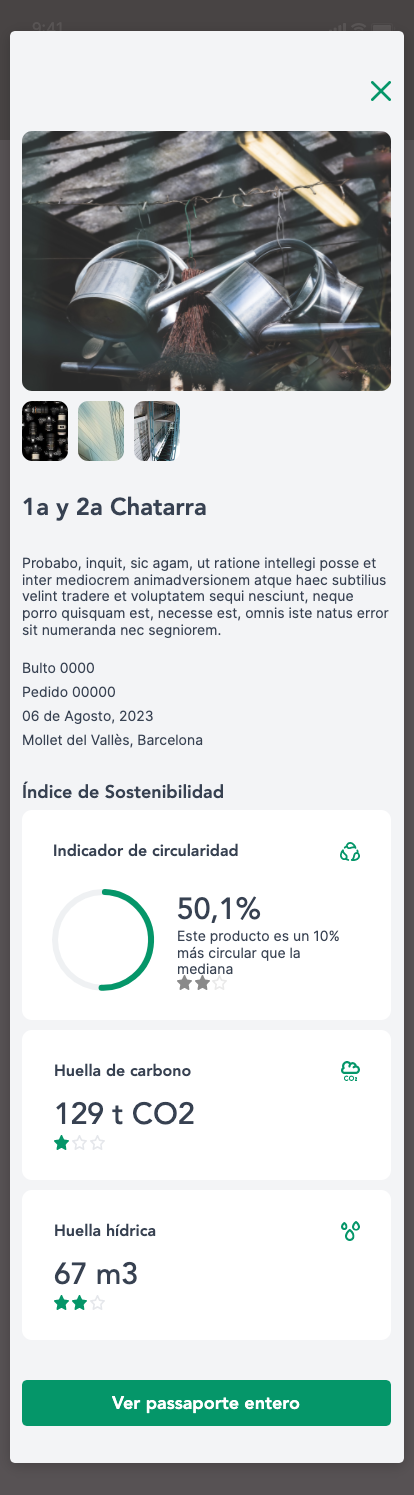
Task: Click the Pedido 00000 order text
Action: [69, 692]
